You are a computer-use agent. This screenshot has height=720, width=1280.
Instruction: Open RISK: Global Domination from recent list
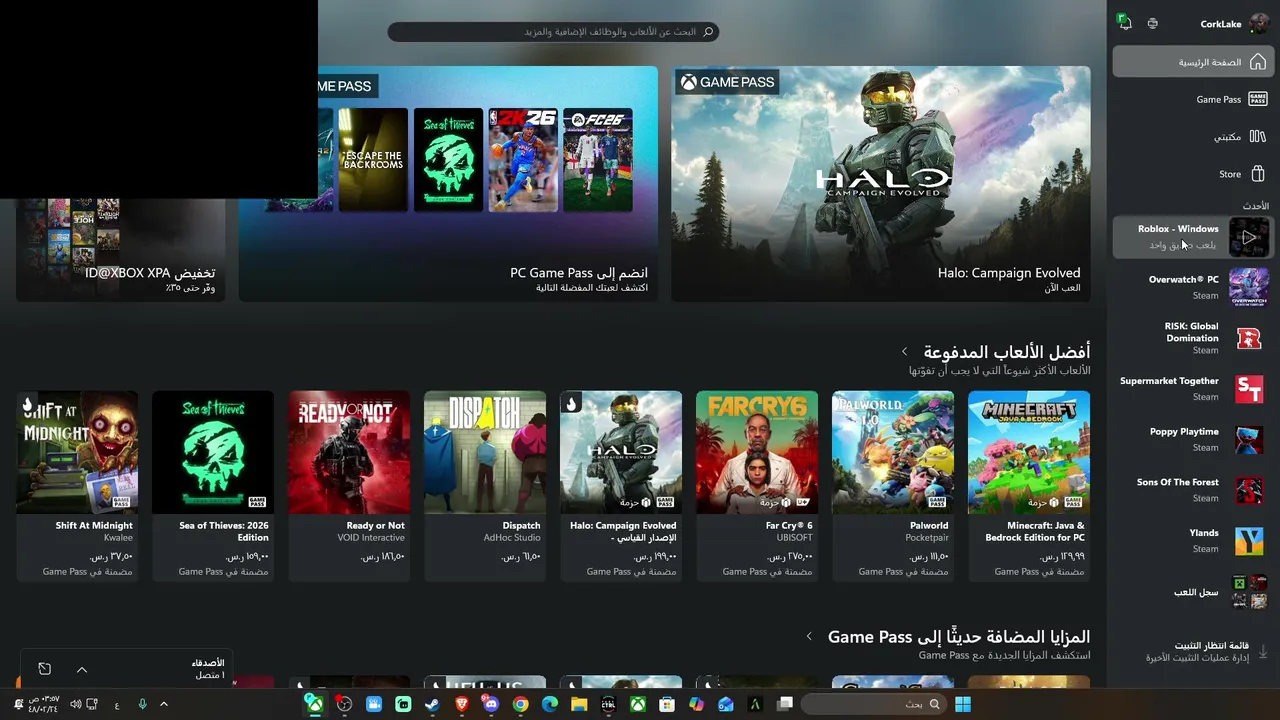[x=1192, y=338]
